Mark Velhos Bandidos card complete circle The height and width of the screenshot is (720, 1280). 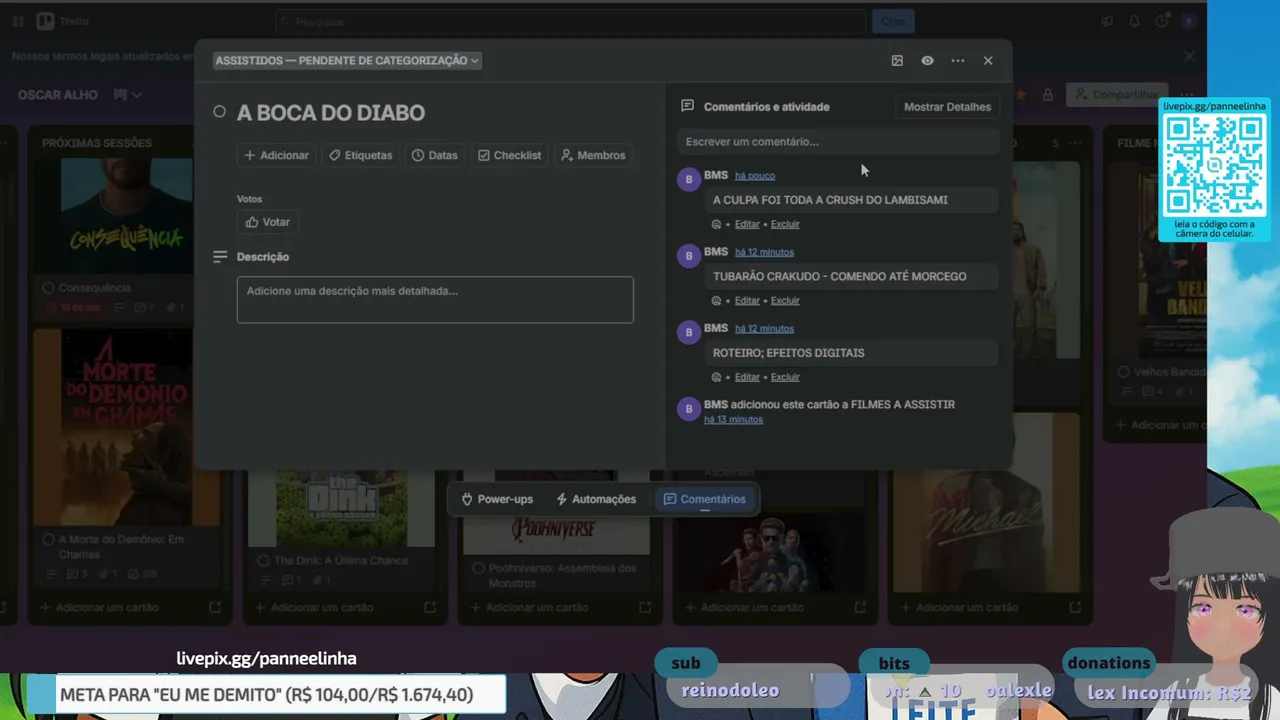[1125, 372]
